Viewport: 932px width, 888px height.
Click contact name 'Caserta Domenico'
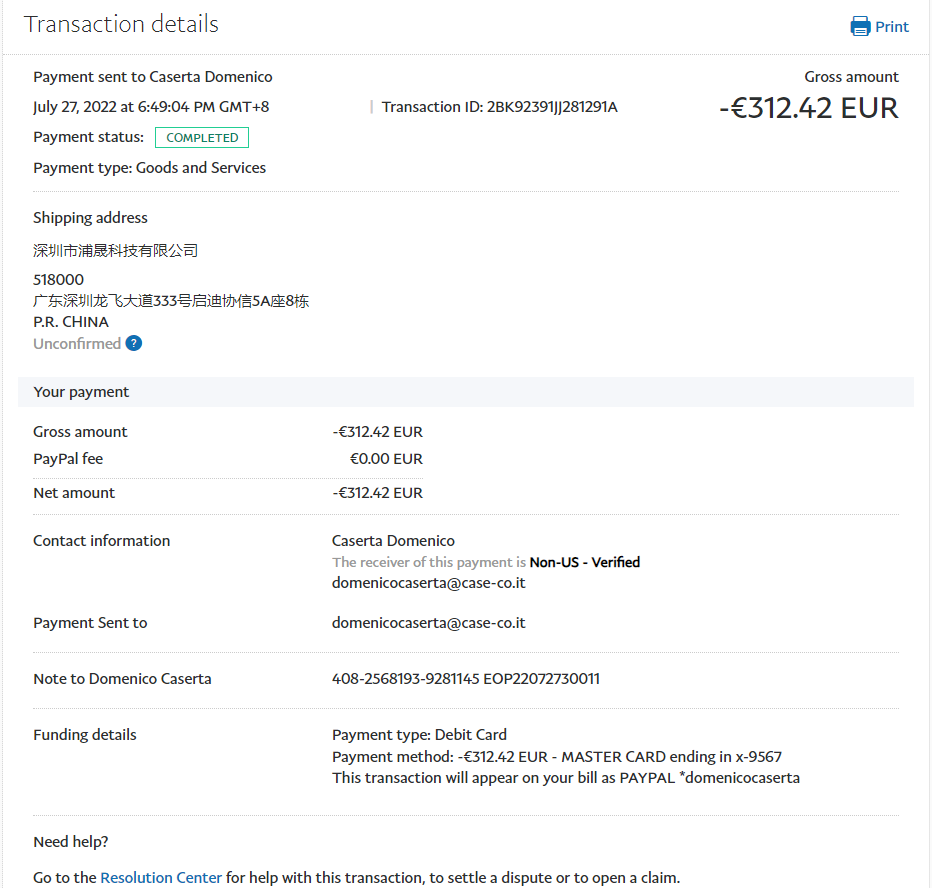tap(393, 540)
